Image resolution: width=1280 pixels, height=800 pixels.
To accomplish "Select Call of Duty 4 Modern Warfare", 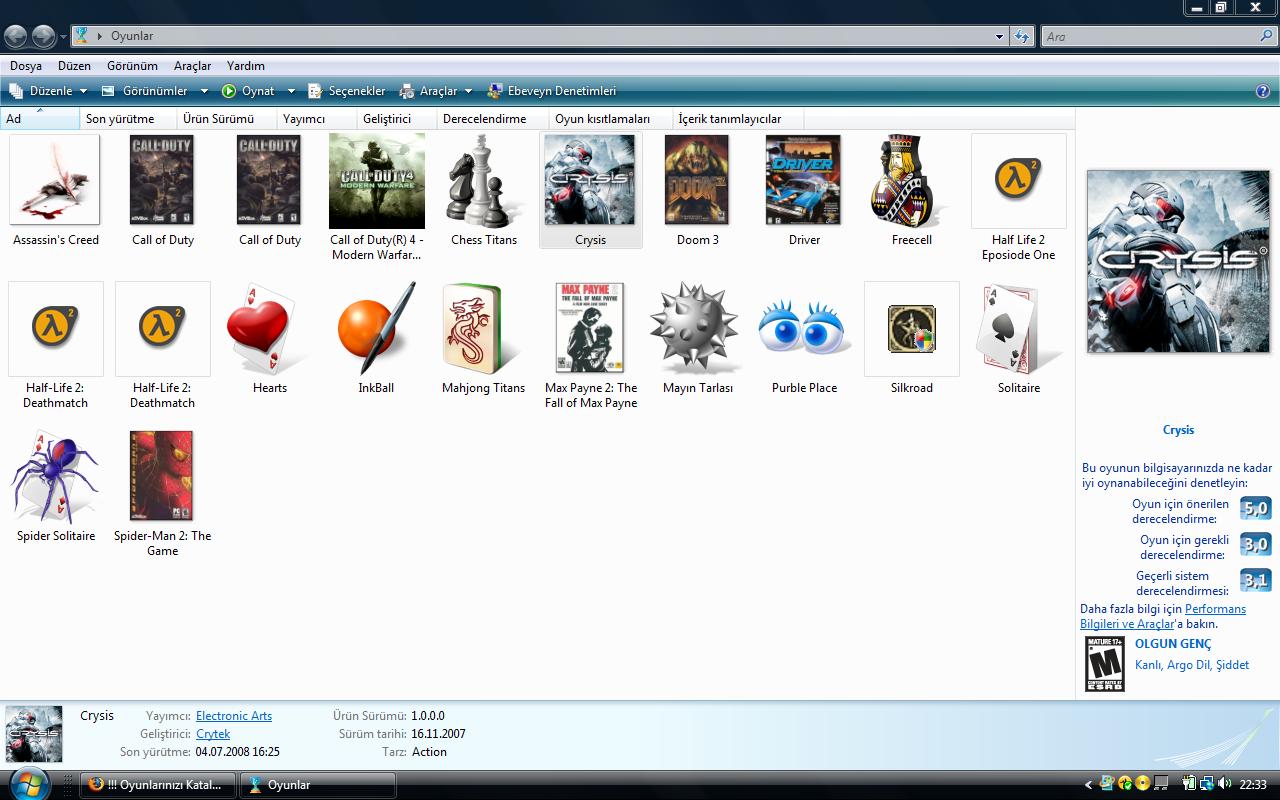I will 376,181.
